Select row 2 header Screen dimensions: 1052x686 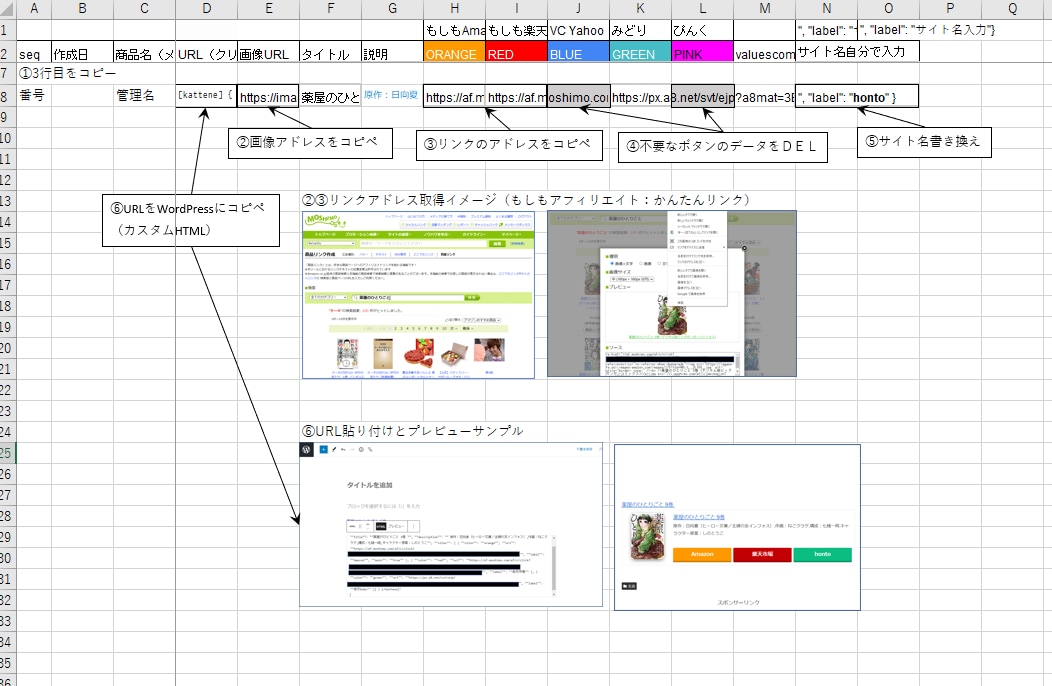coord(7,54)
